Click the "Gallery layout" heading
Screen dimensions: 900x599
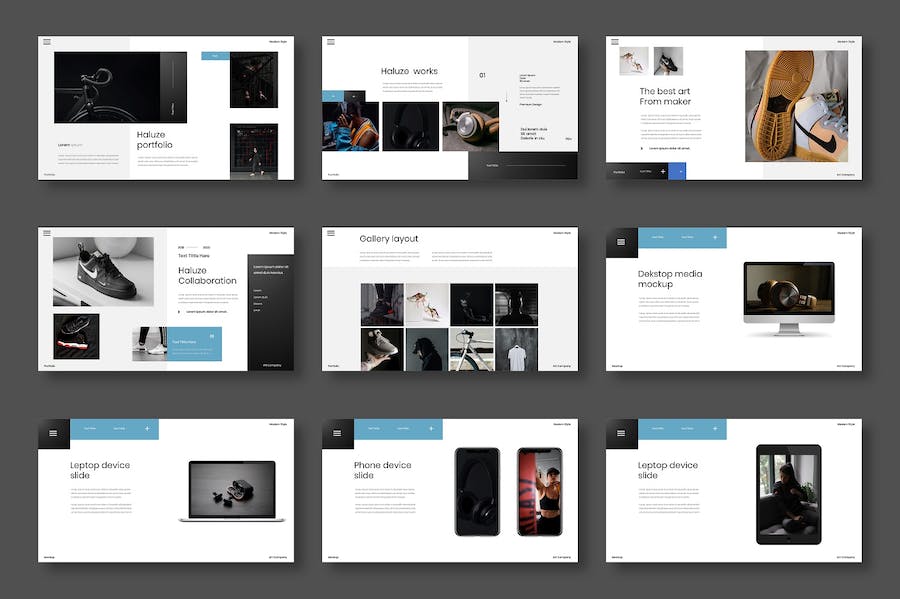pos(388,239)
